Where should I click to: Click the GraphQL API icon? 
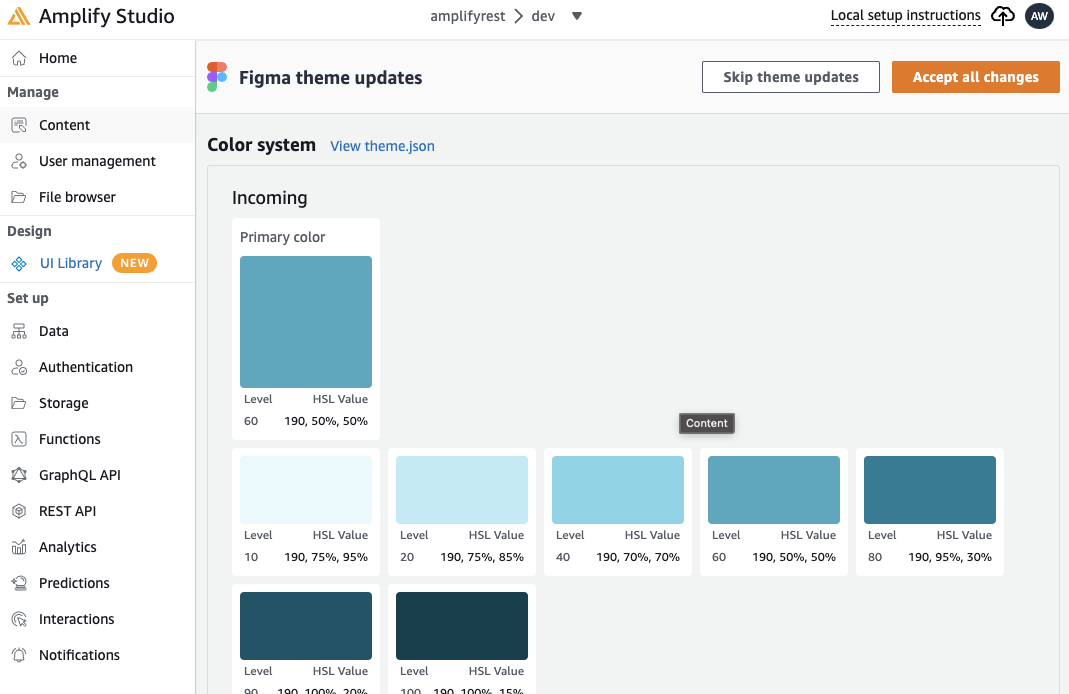19,475
